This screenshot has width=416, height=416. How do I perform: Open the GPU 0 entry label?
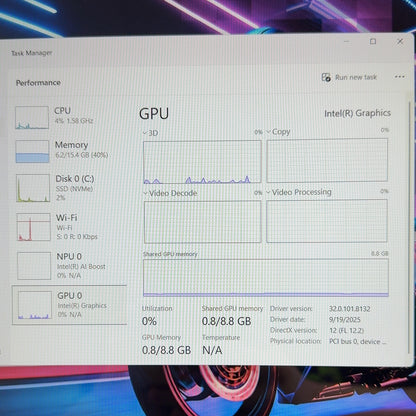pos(70,296)
